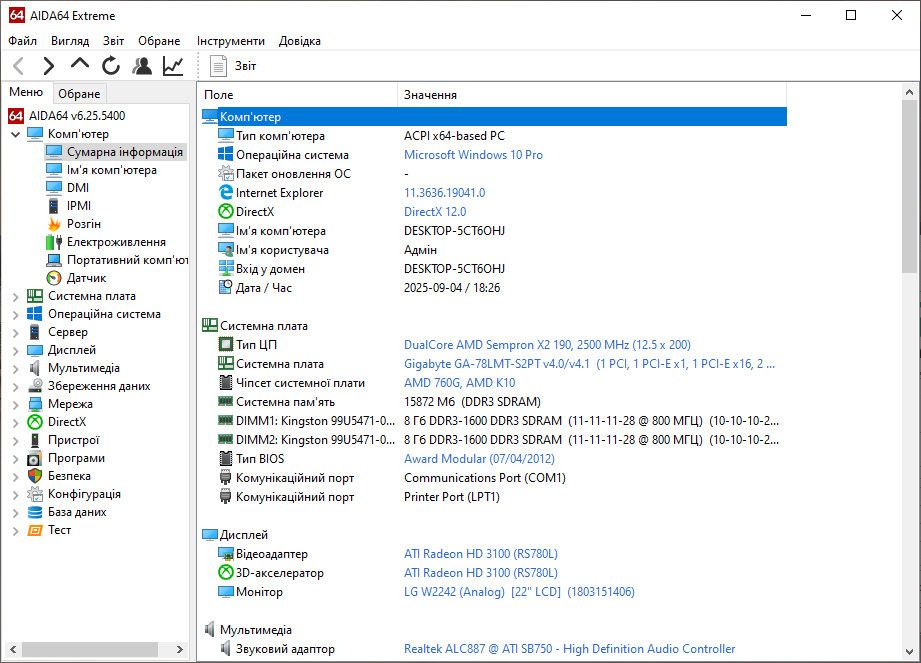Screen dimensions: 921x663
Task: Expand the Сервер tree node
Action: [x=16, y=332]
